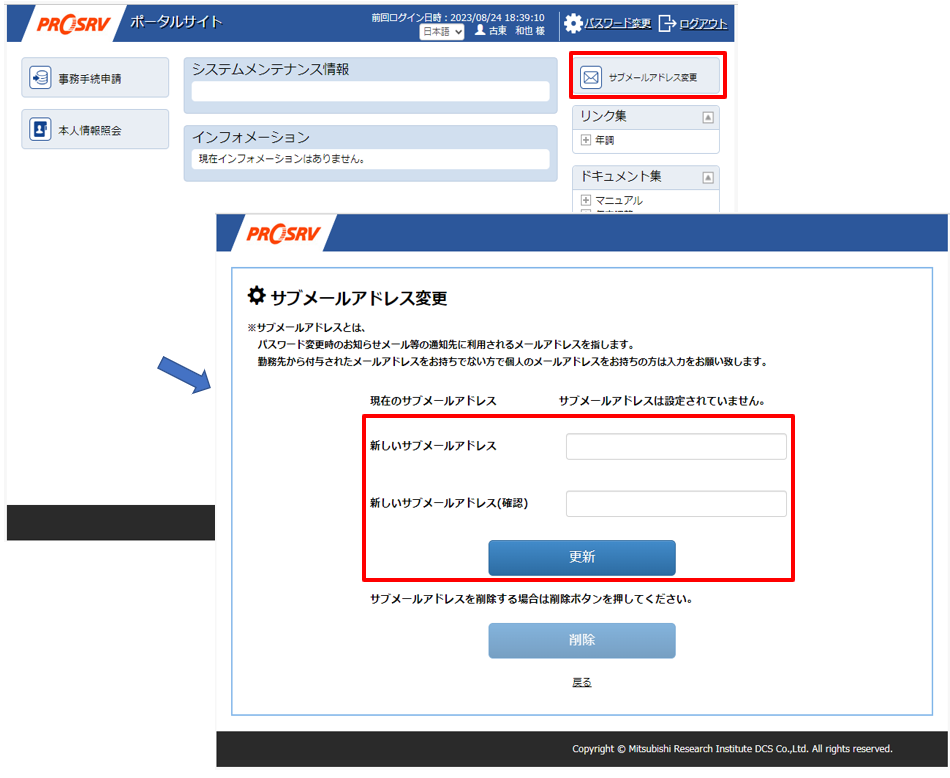Click the ポータルサイト title text
Screen dimensions: 950x778
[x=176, y=22]
